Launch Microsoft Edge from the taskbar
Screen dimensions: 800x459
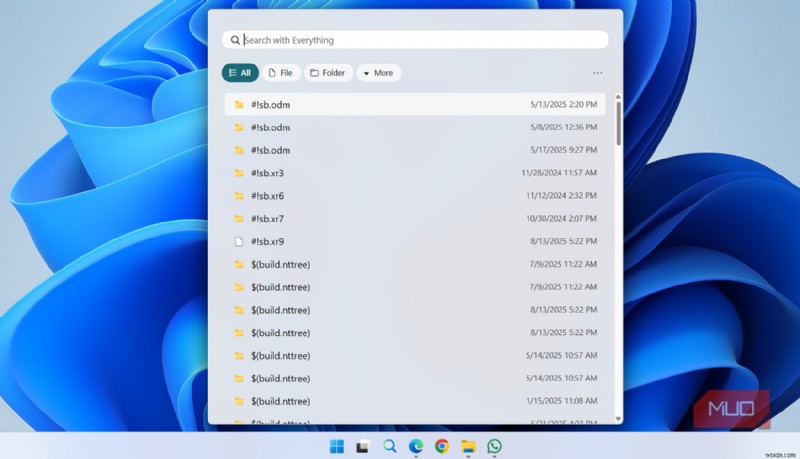416,447
